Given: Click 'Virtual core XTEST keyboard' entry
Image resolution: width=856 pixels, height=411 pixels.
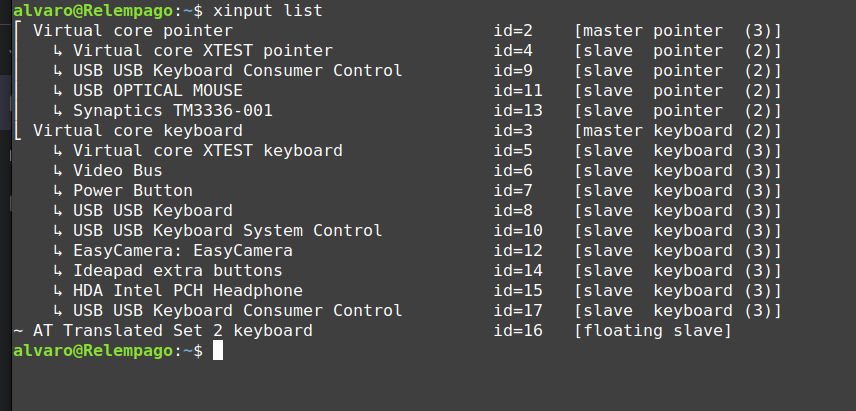Looking at the screenshot, I should [207, 151].
